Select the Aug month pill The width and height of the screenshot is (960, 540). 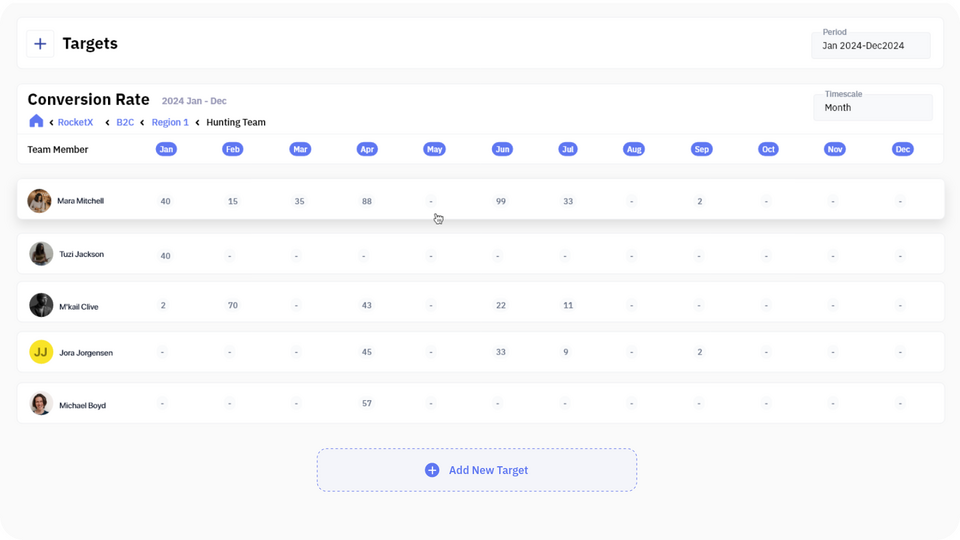(634, 149)
